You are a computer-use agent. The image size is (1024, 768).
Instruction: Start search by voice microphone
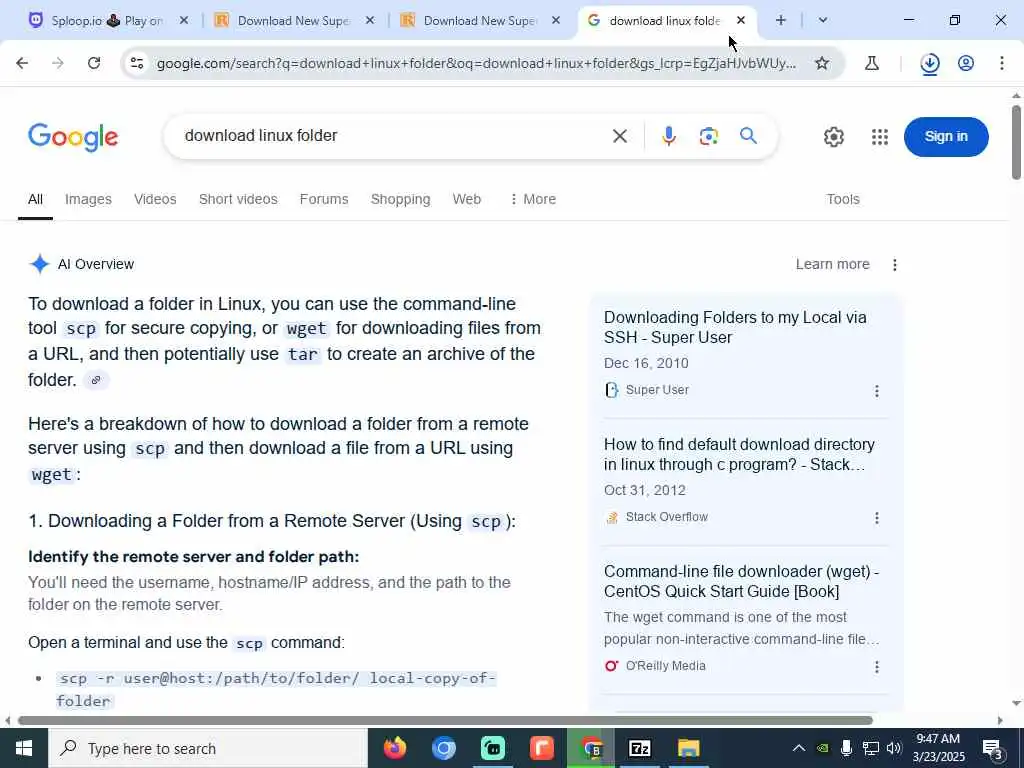668,136
